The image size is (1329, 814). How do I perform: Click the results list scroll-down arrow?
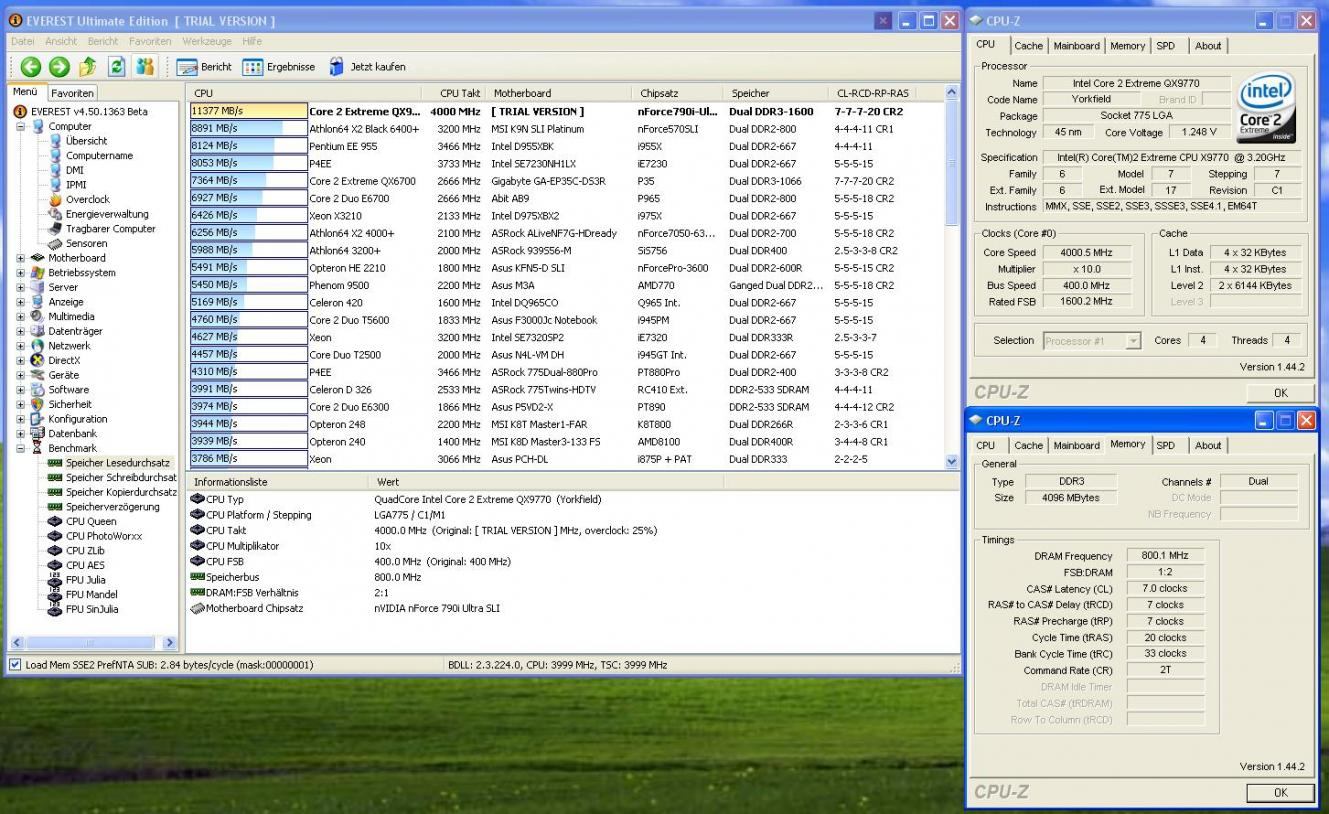point(951,461)
